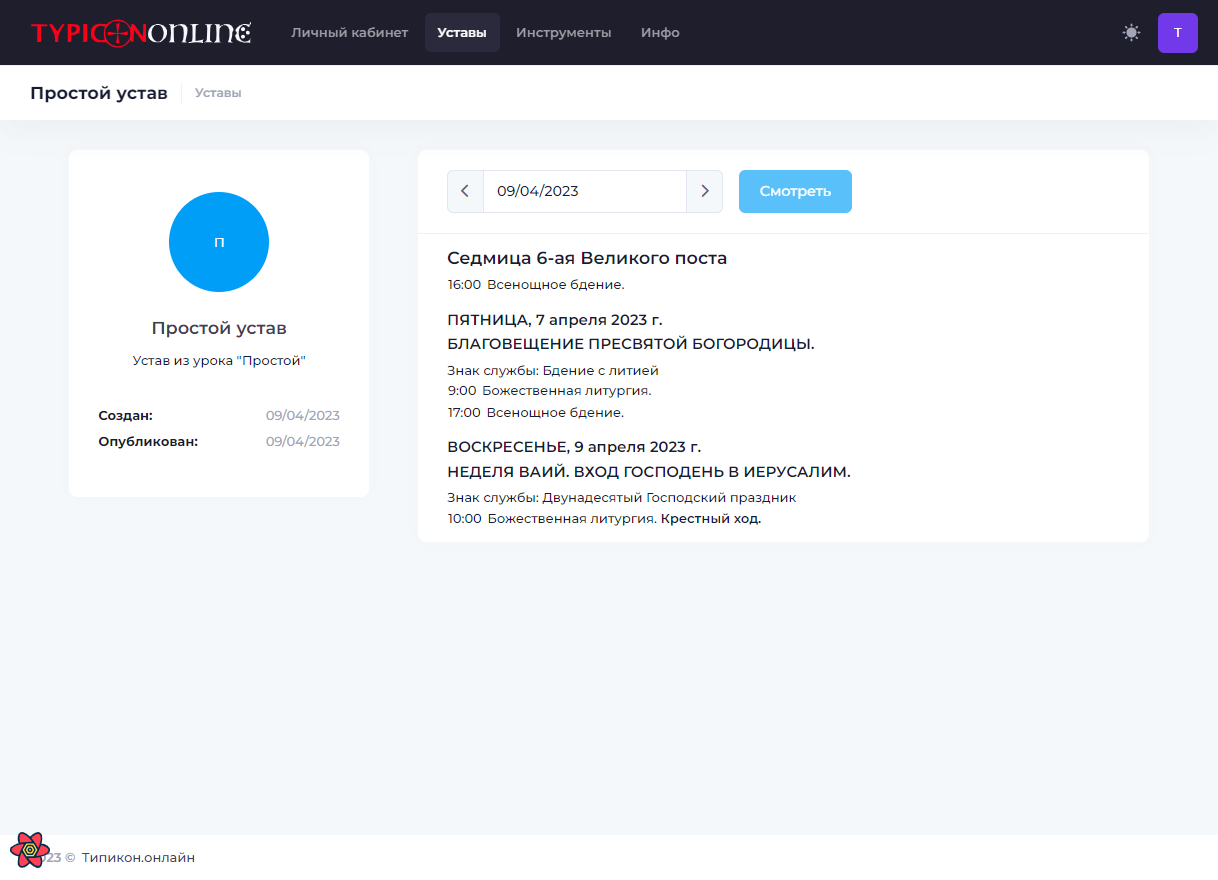Screen dimensions: 1218x880
Task: Click the Смотреть button
Action: [x=795, y=191]
